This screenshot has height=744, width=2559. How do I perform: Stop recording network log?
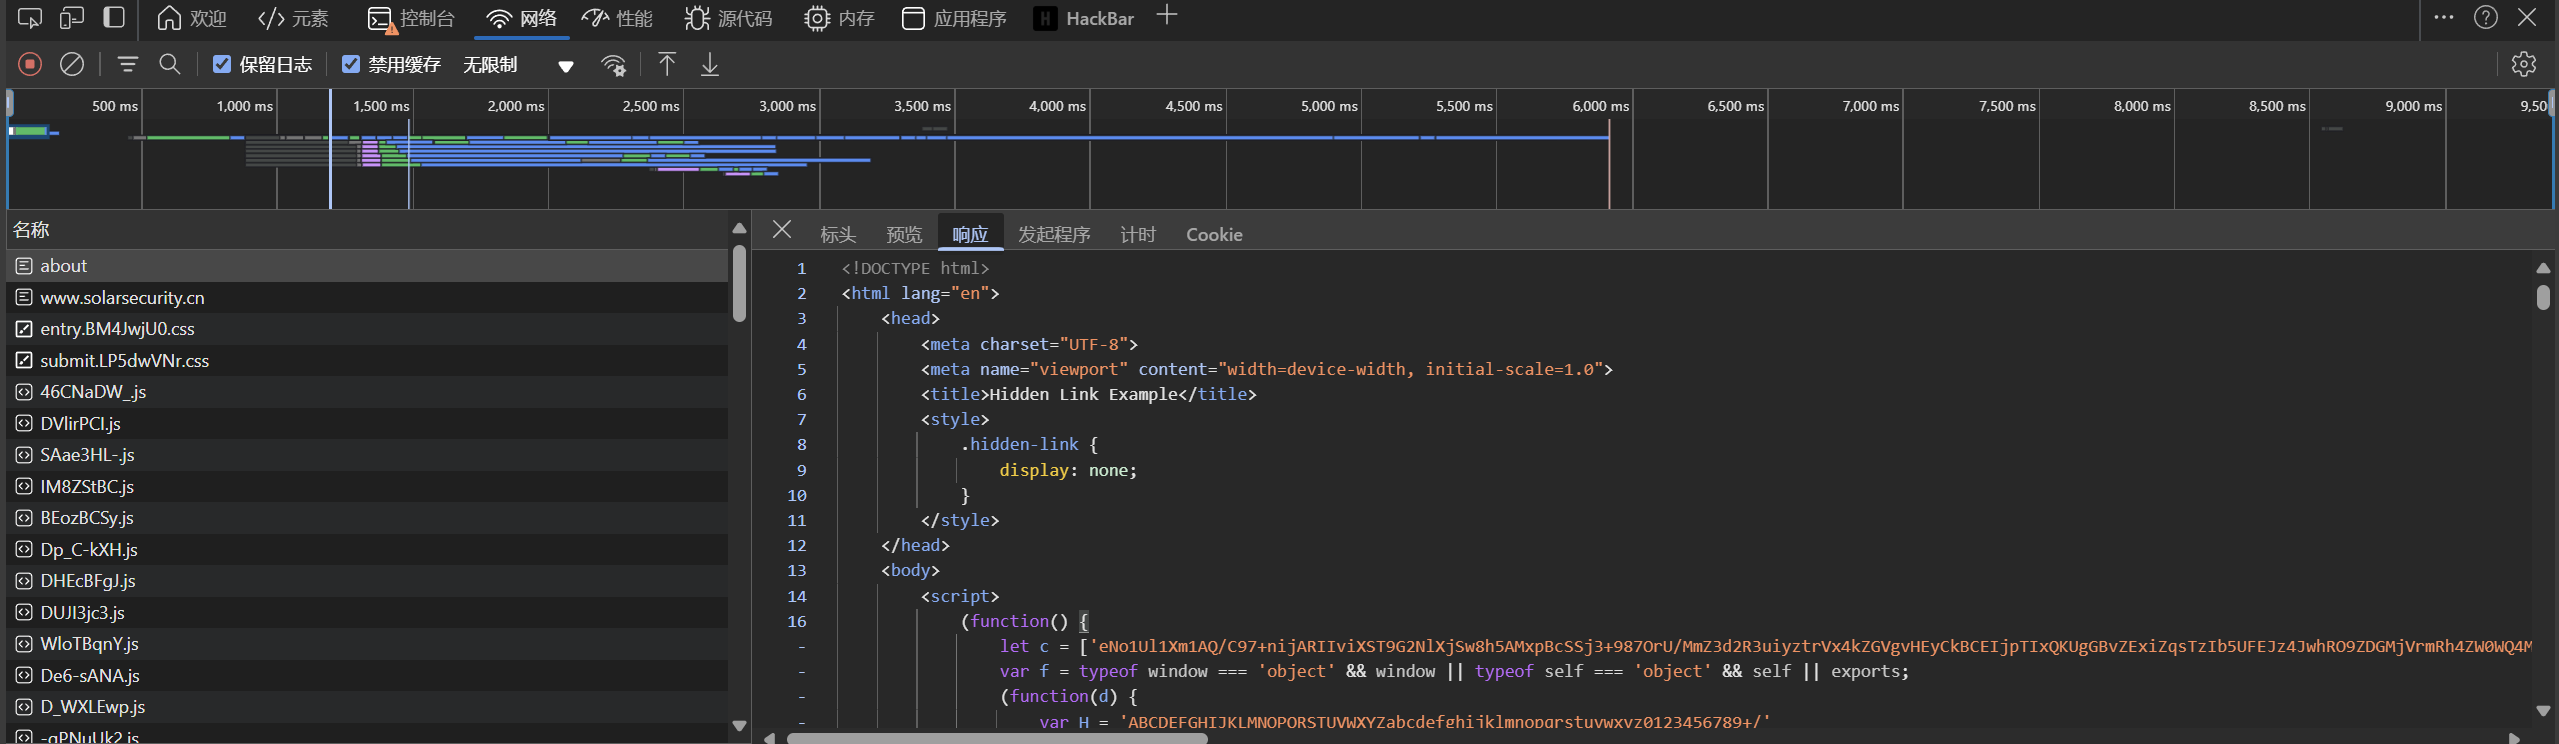(30, 64)
